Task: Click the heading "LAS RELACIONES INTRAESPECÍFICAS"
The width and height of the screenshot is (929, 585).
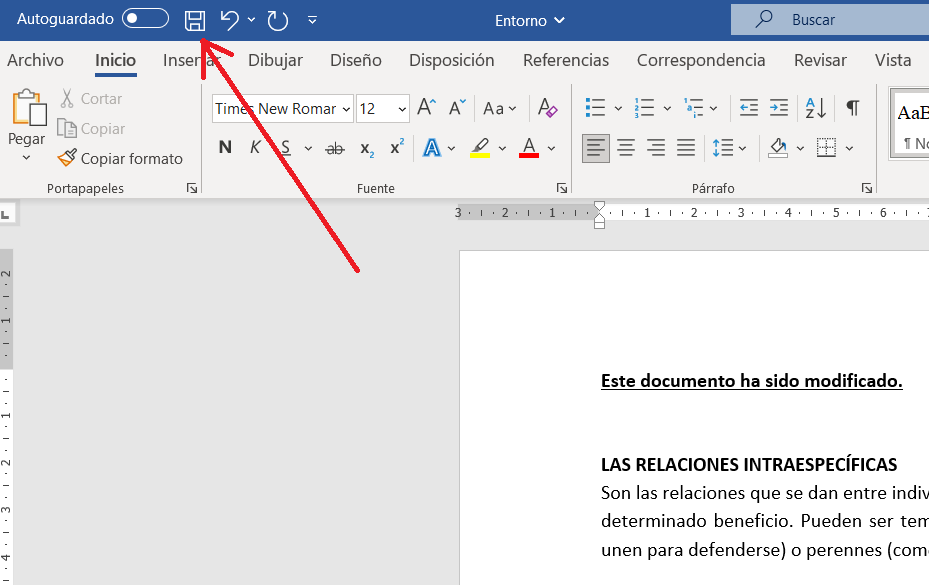Action: (x=749, y=465)
